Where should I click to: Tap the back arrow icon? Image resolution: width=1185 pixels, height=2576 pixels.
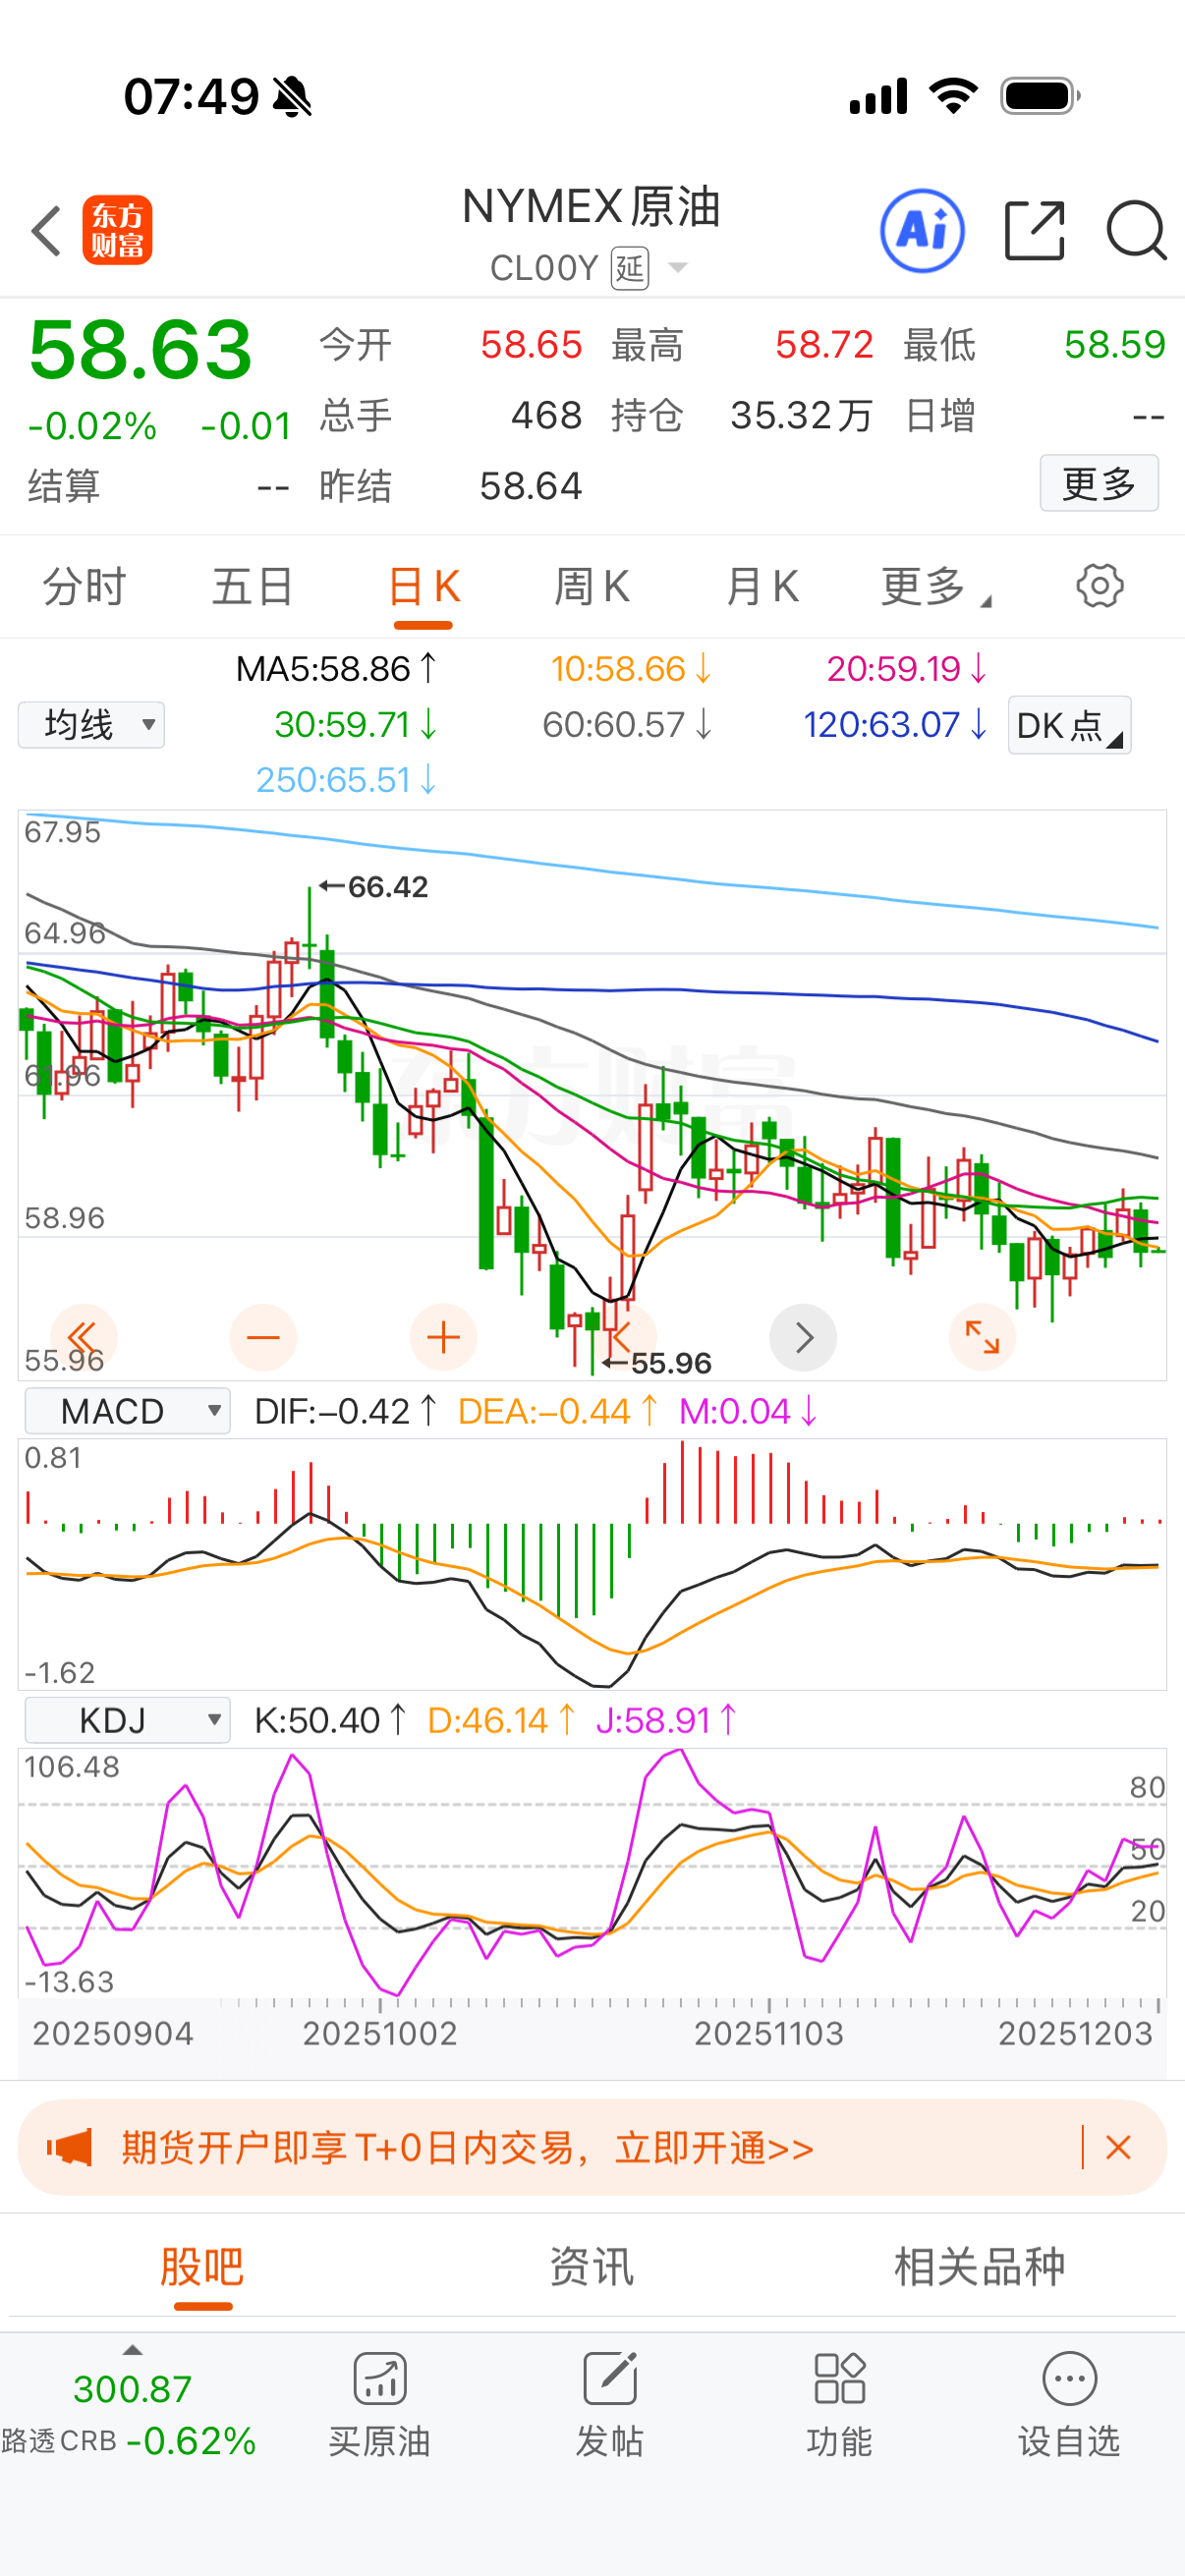46,231
